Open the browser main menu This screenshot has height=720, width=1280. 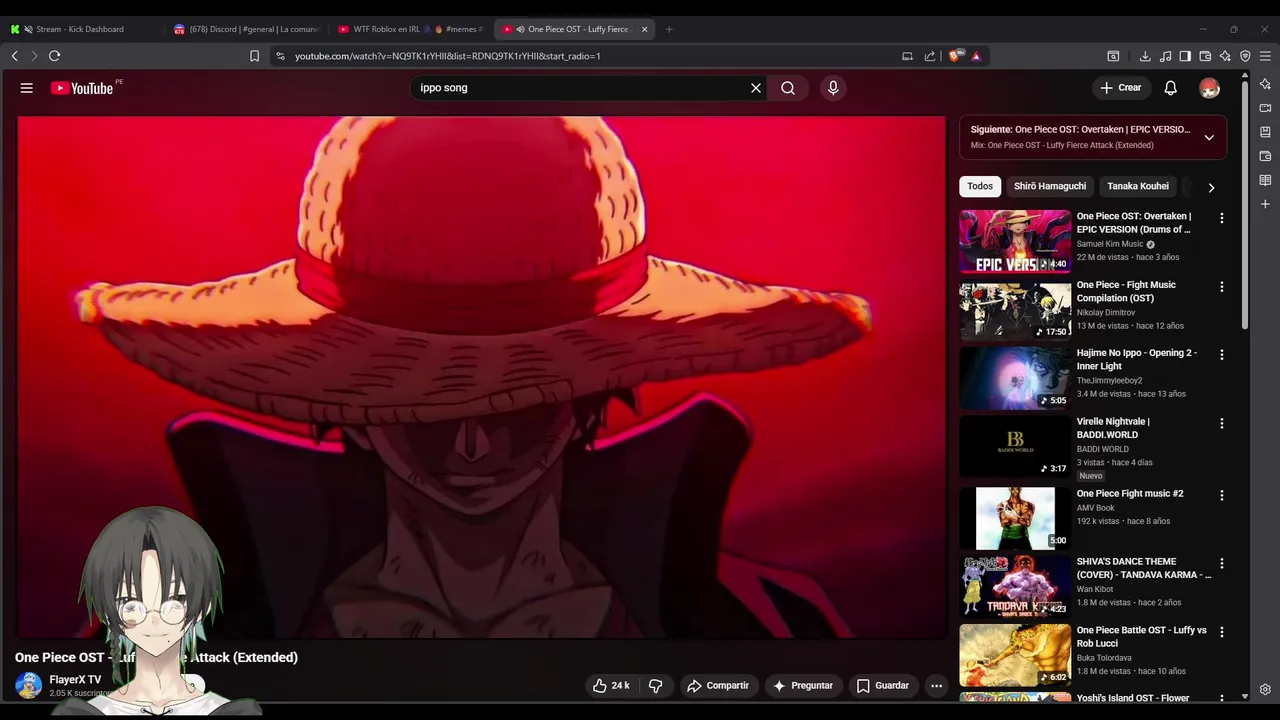coord(1265,56)
